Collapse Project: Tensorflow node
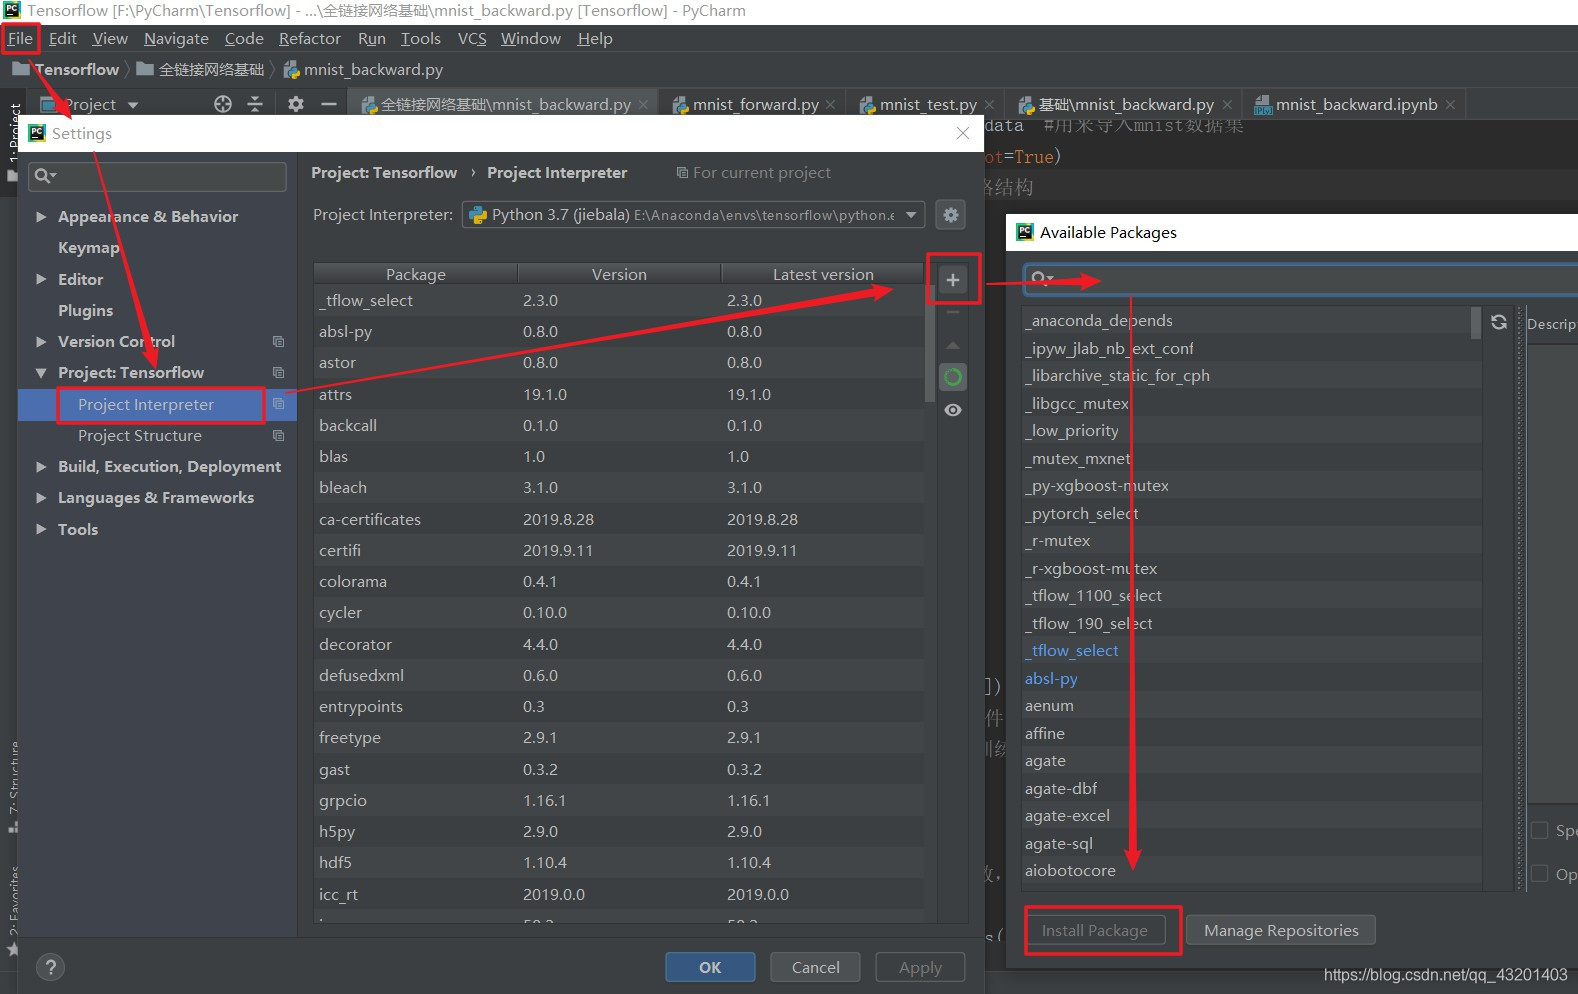 41,373
